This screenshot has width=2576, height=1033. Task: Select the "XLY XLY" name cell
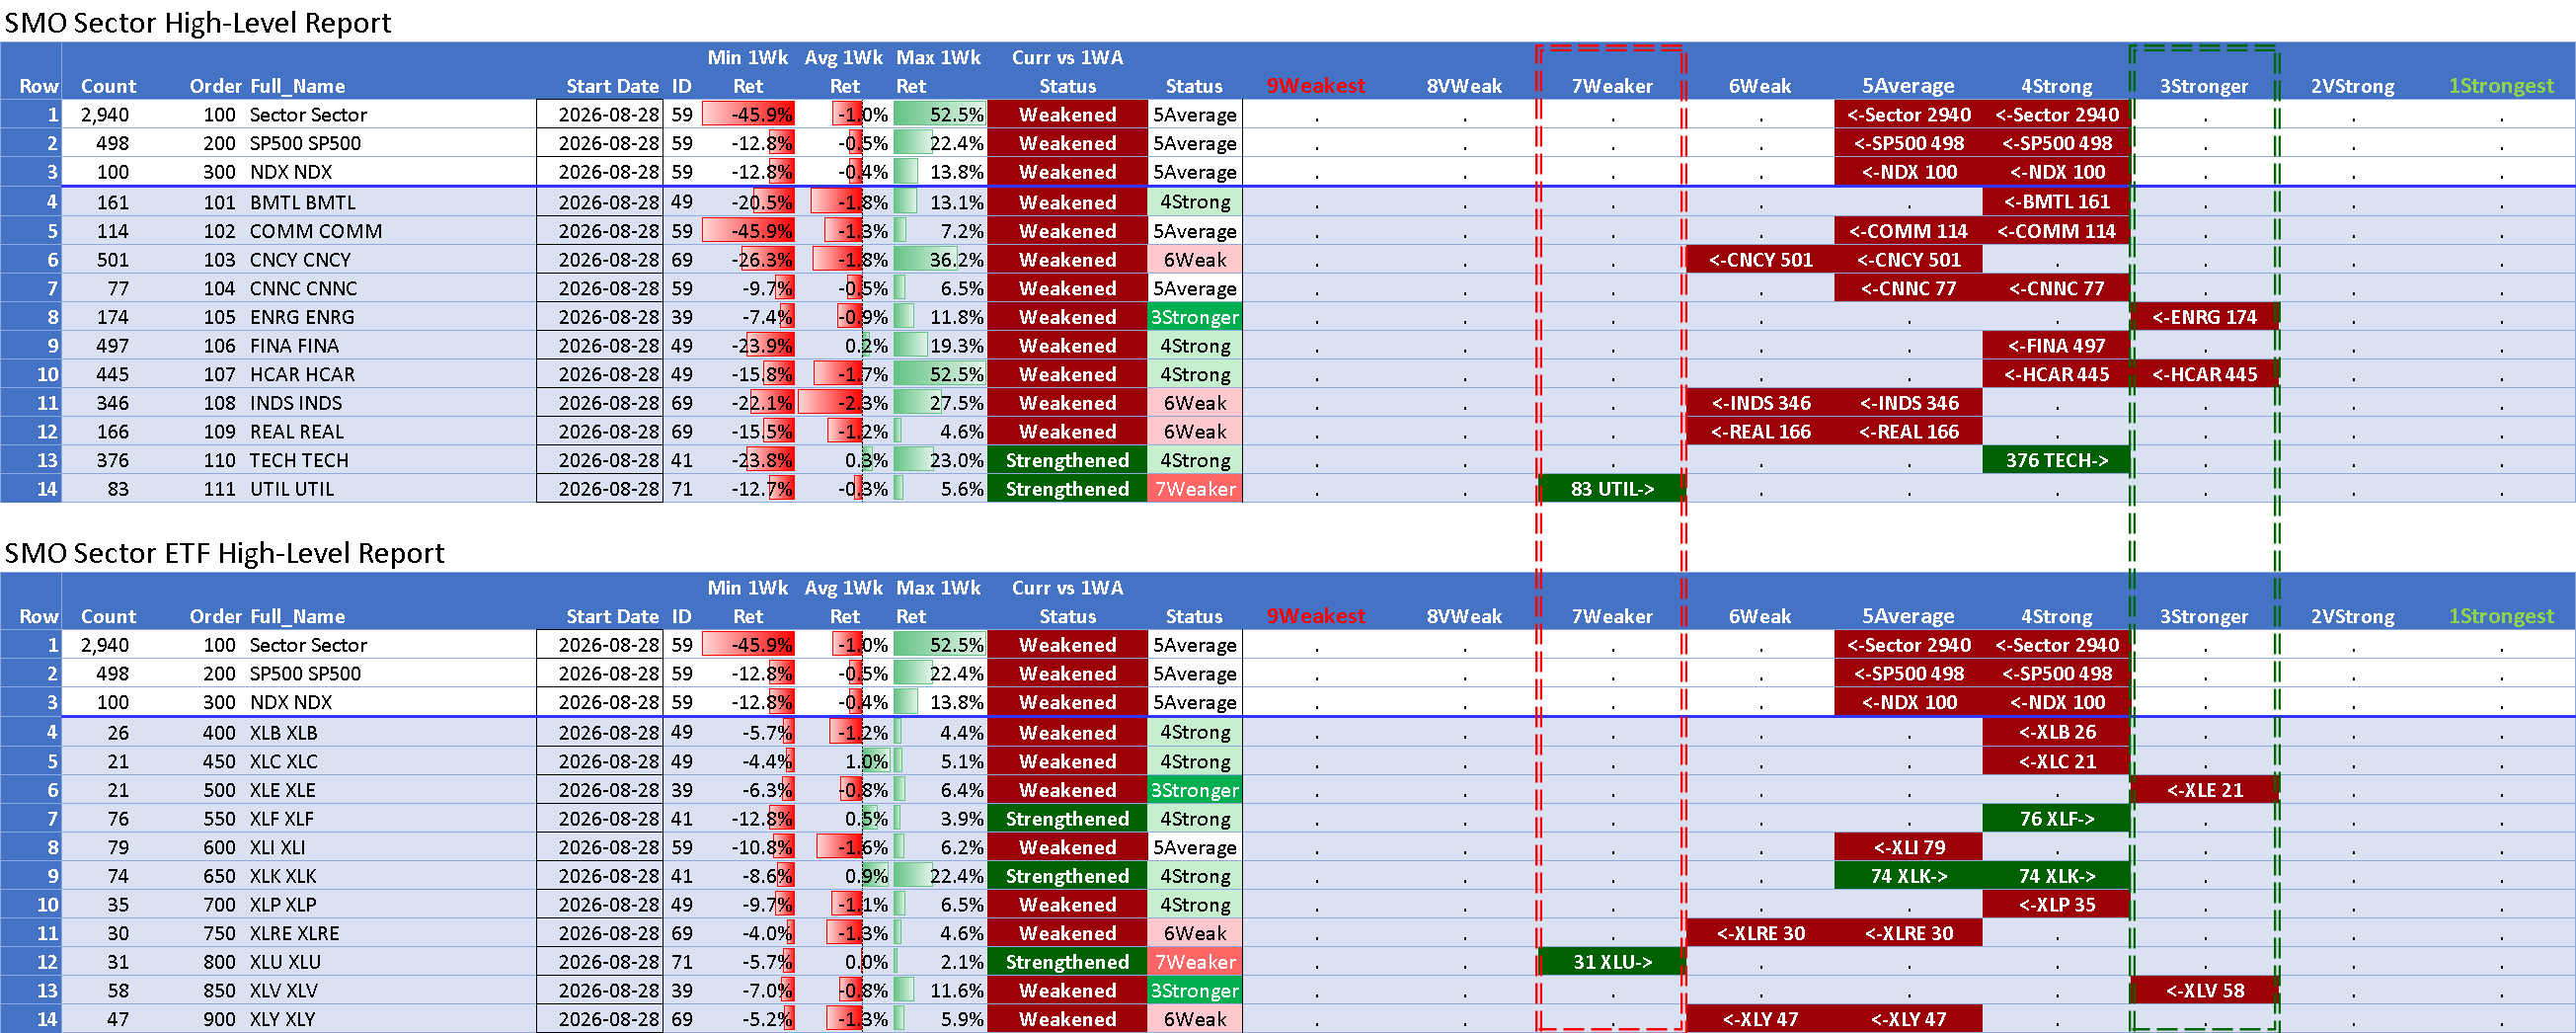point(282,1019)
